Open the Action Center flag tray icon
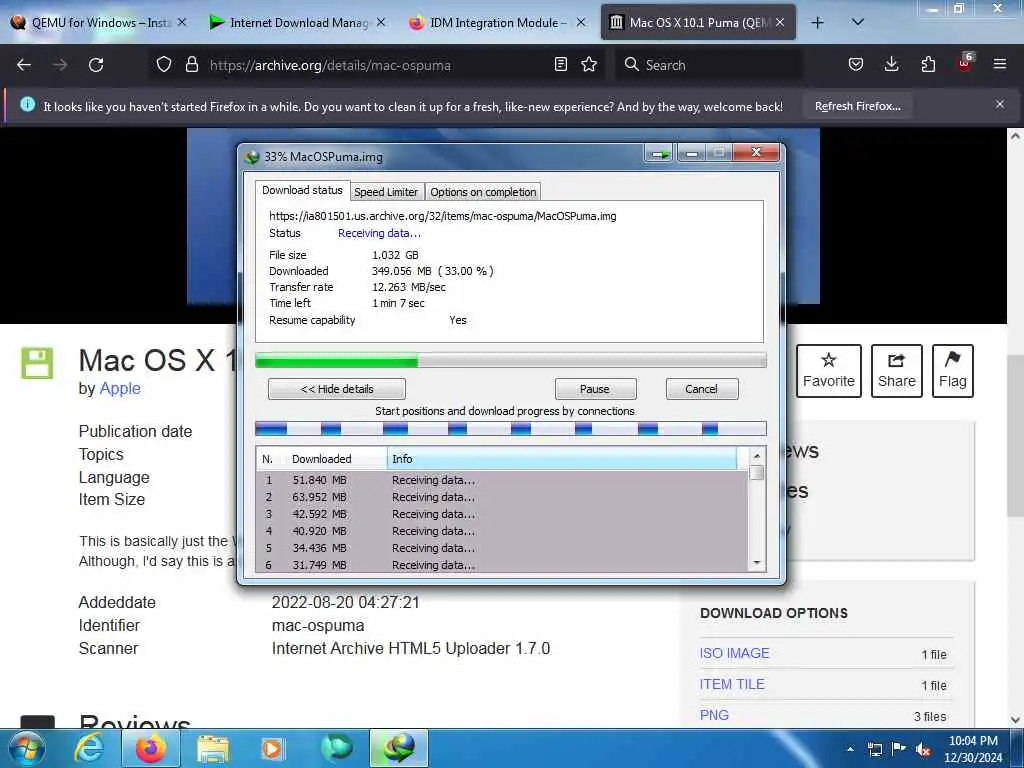 coord(899,749)
